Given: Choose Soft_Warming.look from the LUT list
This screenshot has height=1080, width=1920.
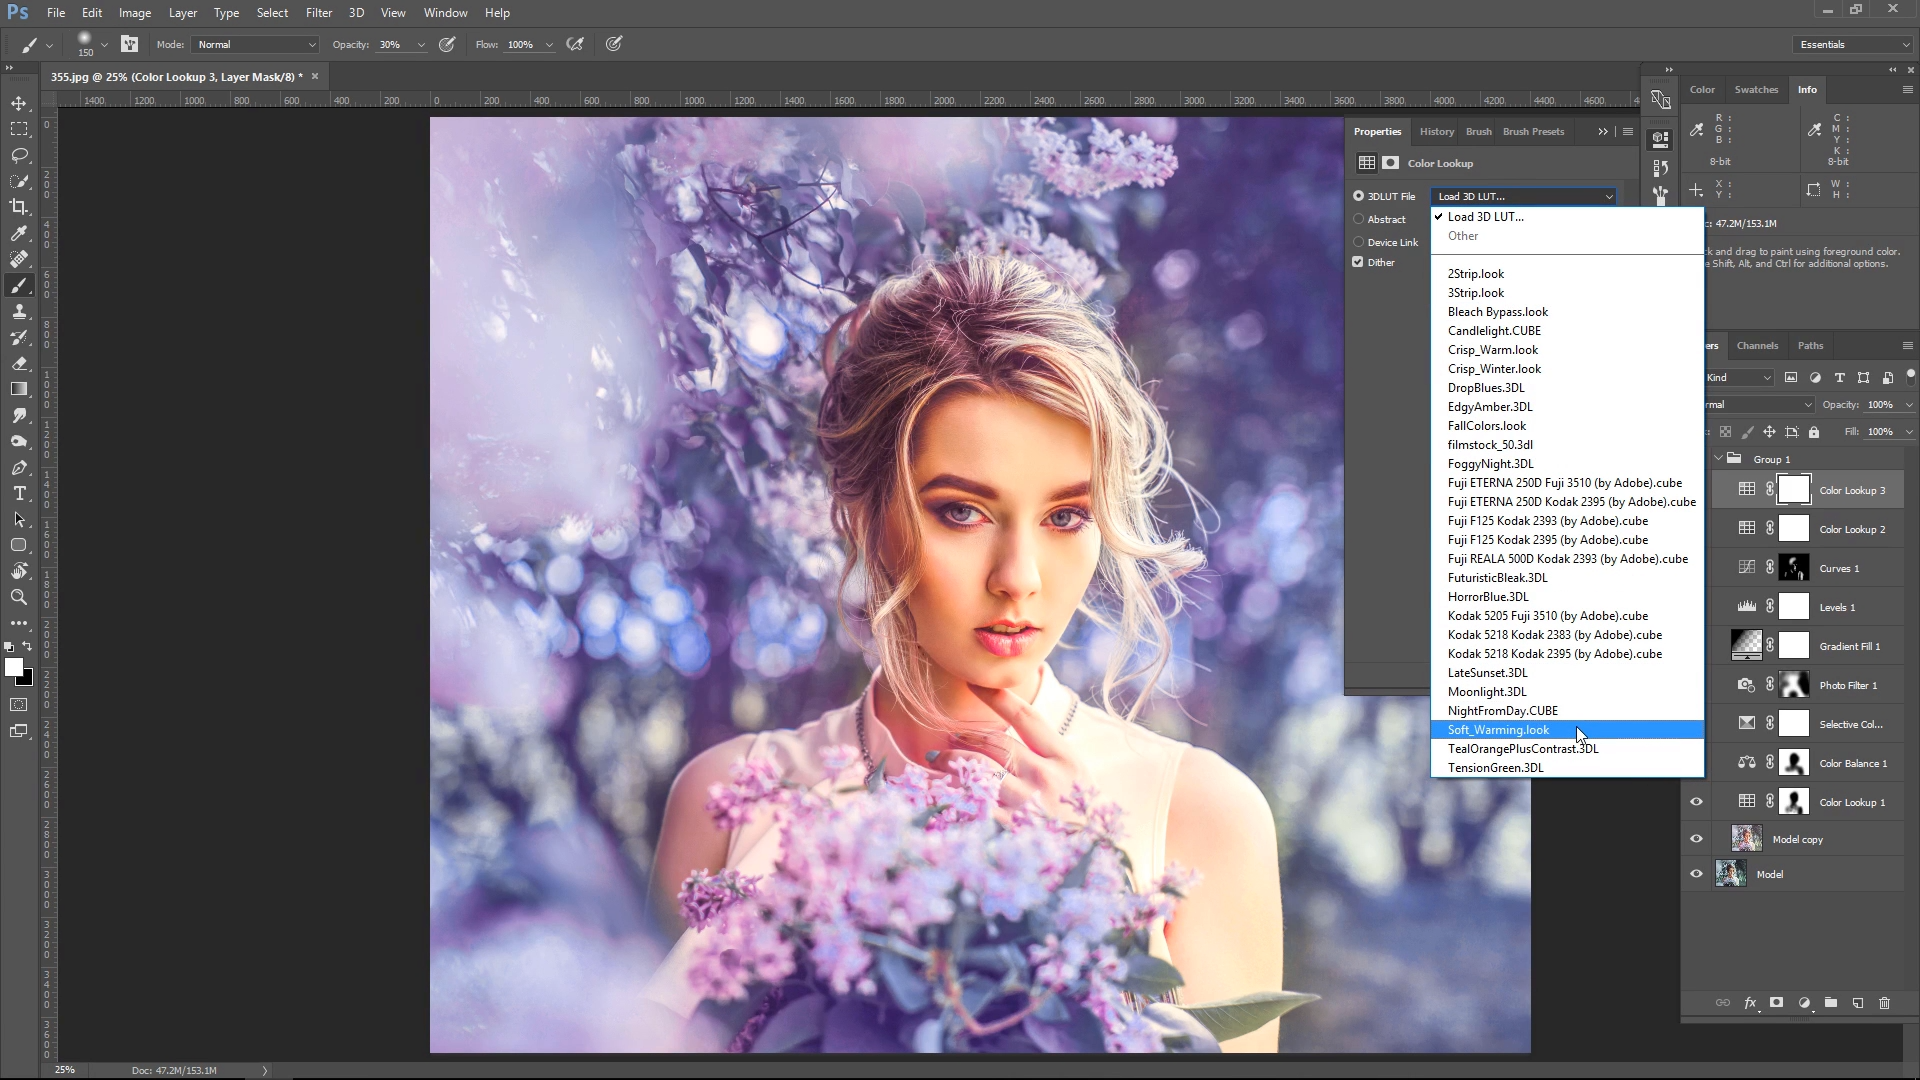Looking at the screenshot, I should coord(1567,730).
